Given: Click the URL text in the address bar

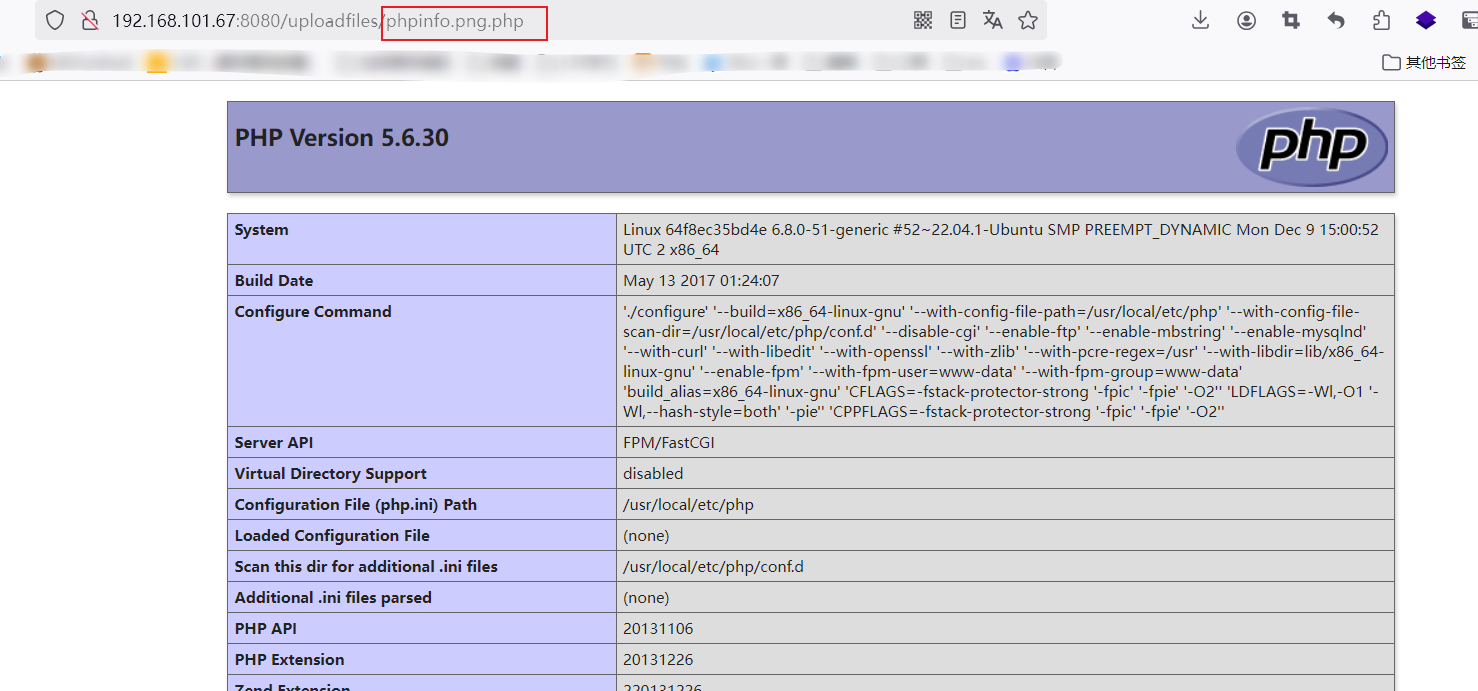Looking at the screenshot, I should click(317, 21).
